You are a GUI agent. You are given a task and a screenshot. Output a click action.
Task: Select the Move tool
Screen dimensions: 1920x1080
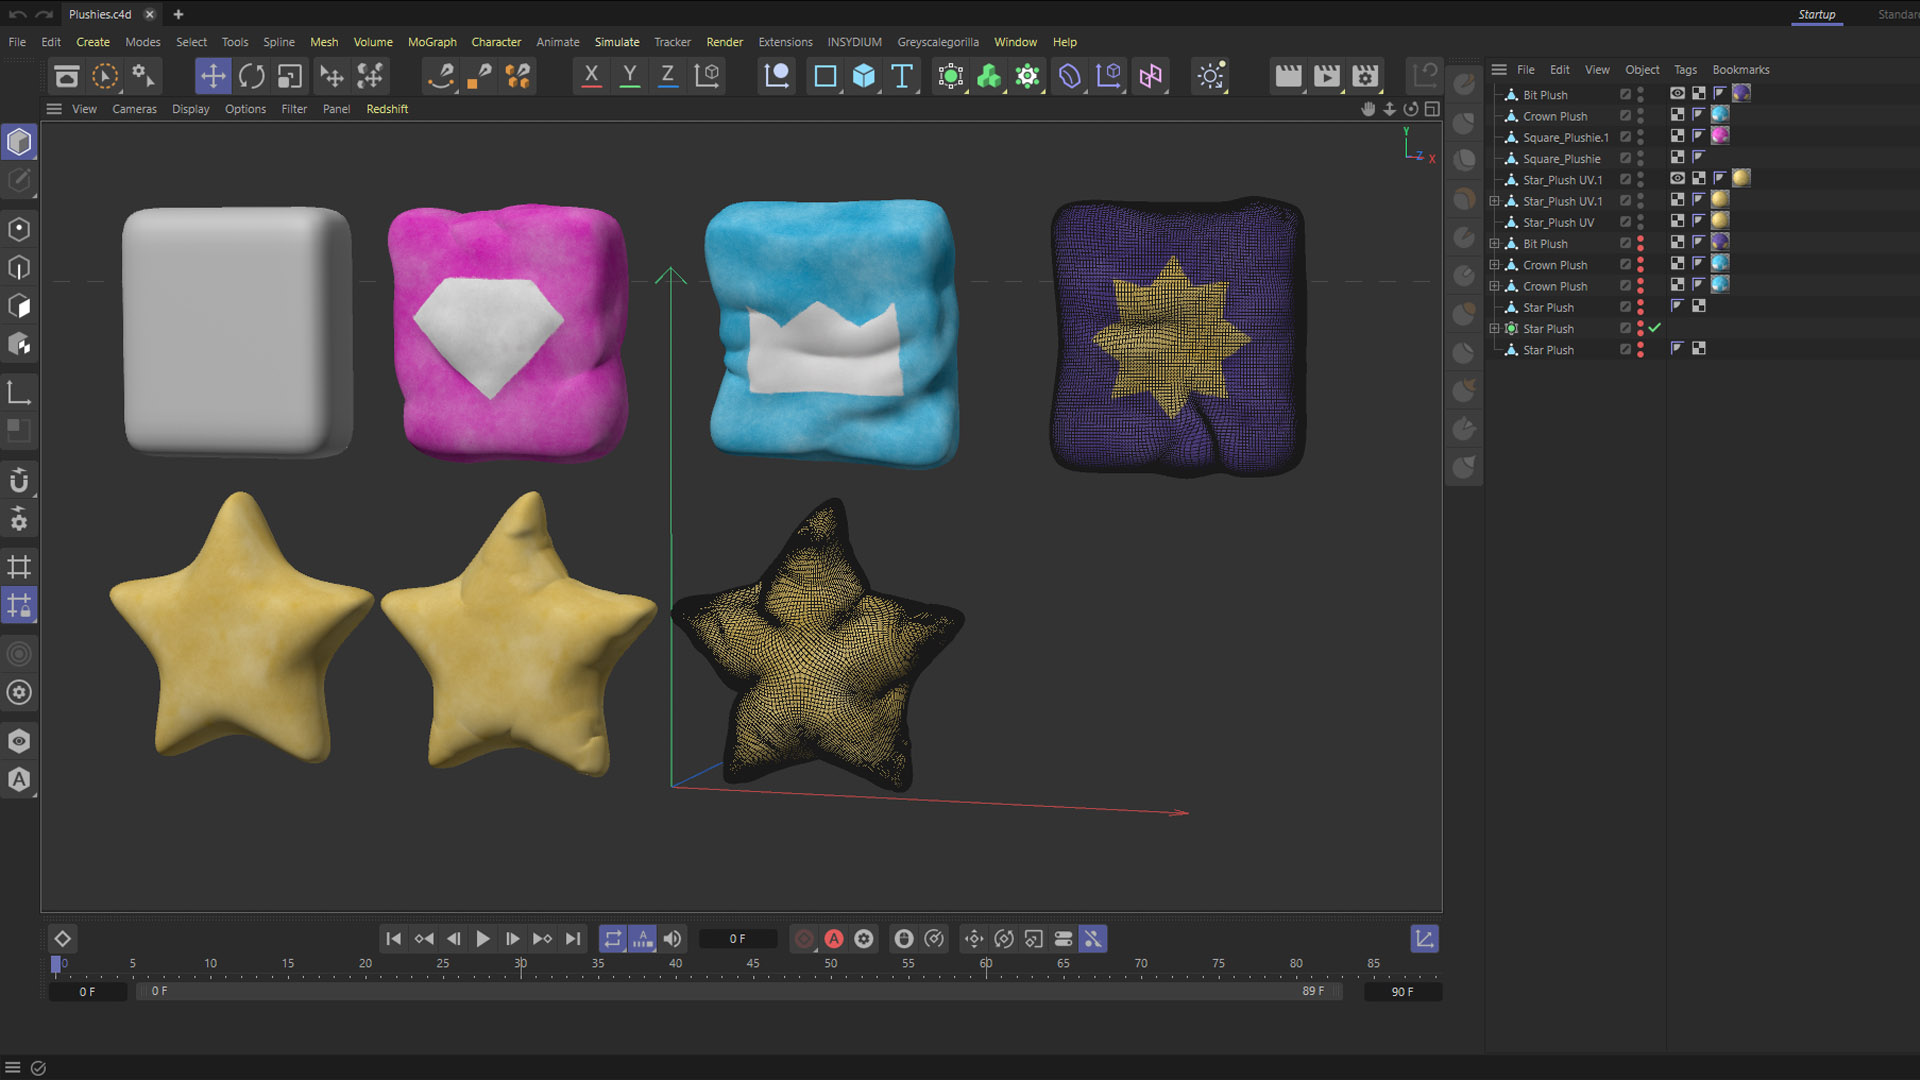[x=212, y=76]
